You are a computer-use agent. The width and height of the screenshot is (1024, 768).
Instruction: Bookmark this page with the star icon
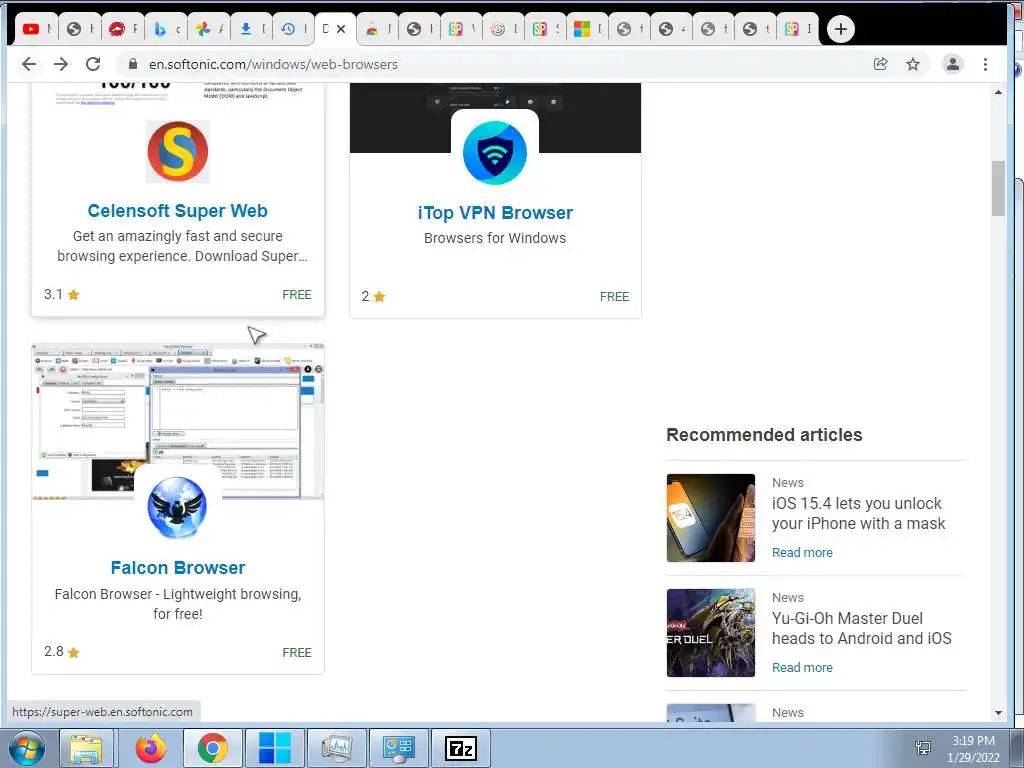click(913, 64)
